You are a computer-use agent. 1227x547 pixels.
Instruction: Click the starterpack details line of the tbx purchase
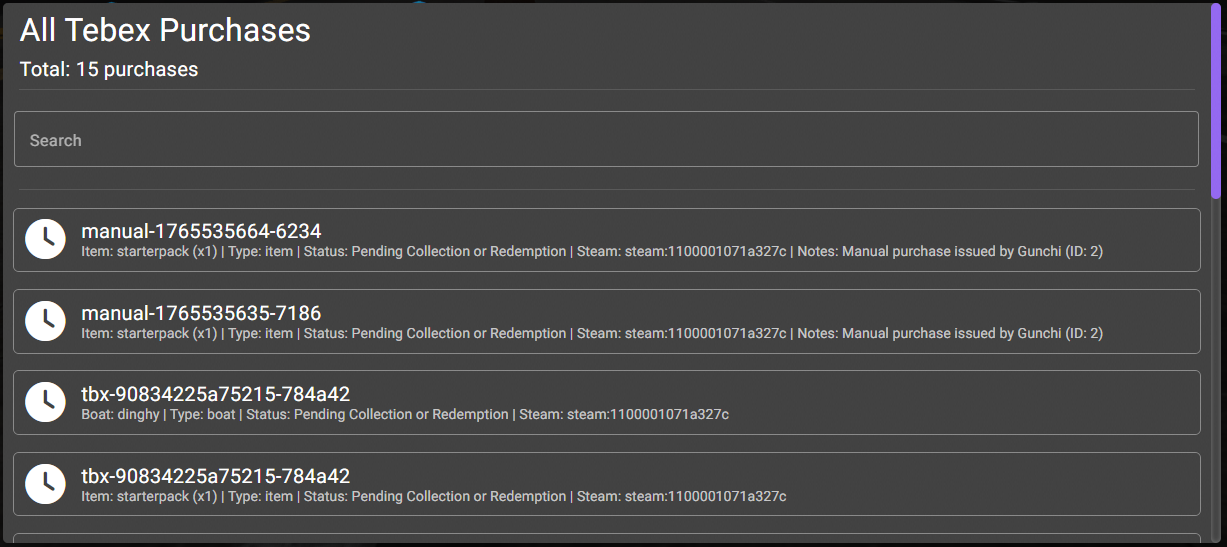coord(433,497)
